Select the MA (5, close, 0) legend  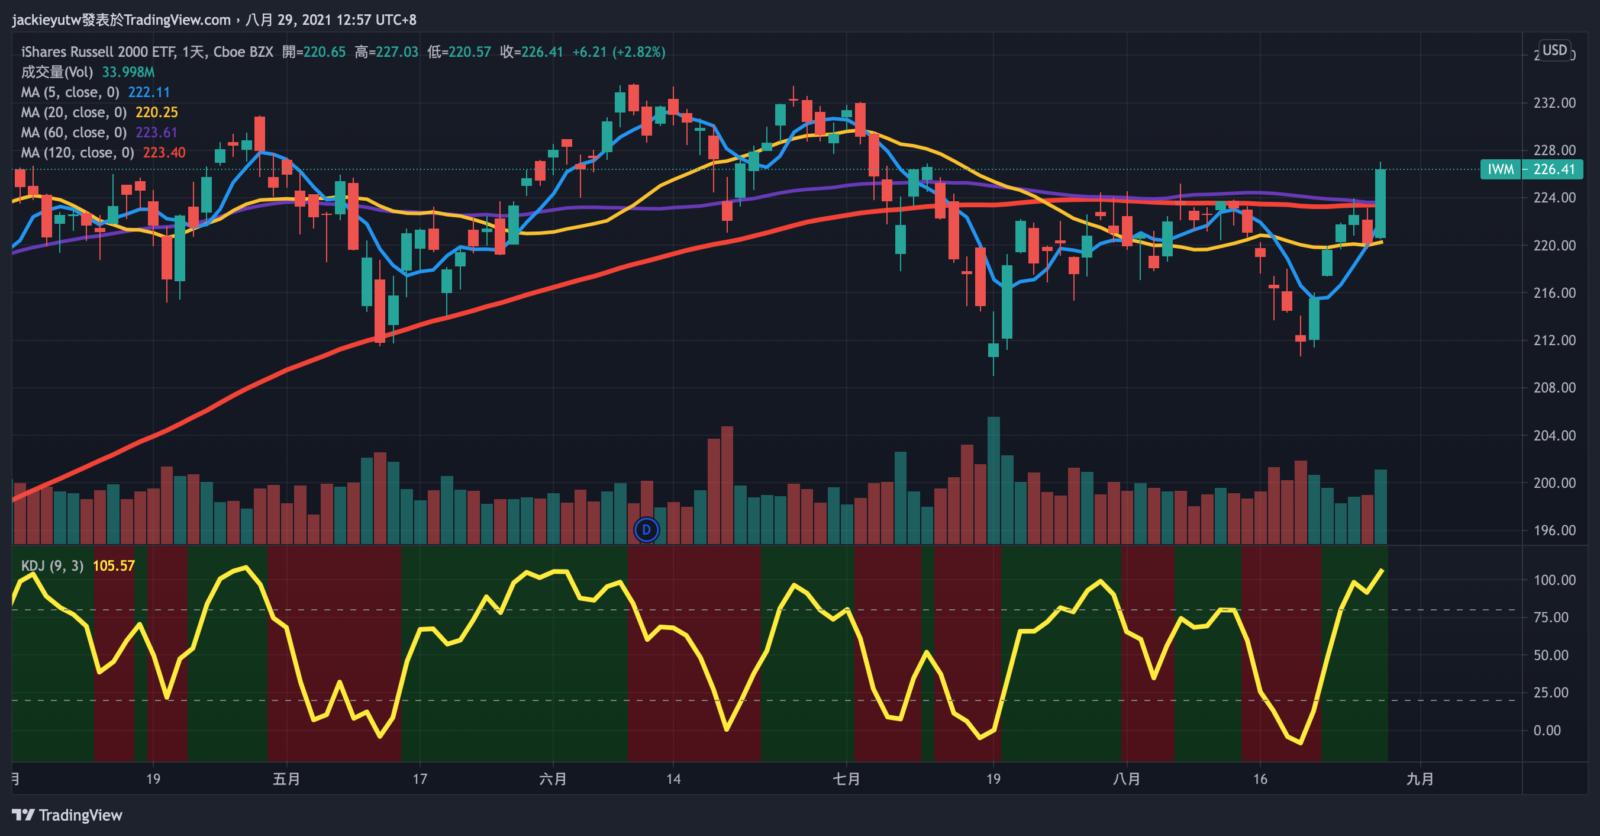[x=70, y=92]
